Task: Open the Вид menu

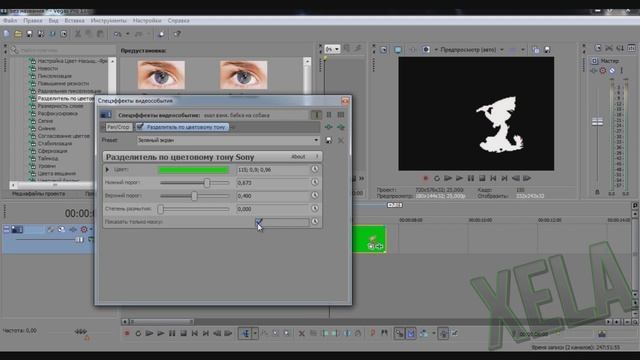Action: tap(53, 20)
